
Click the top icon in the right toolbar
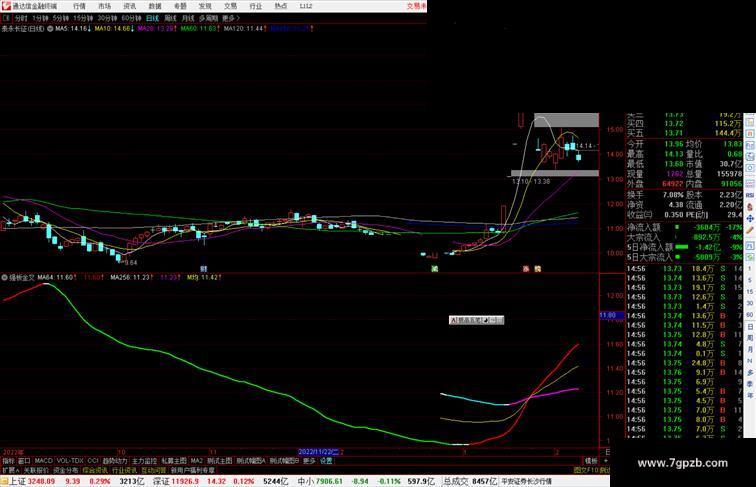[x=750, y=122]
